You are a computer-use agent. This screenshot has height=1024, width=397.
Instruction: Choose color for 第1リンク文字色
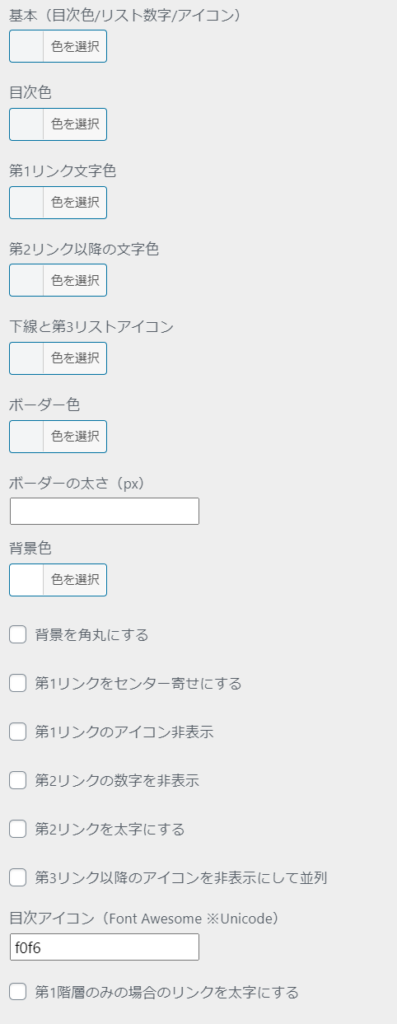point(58,202)
